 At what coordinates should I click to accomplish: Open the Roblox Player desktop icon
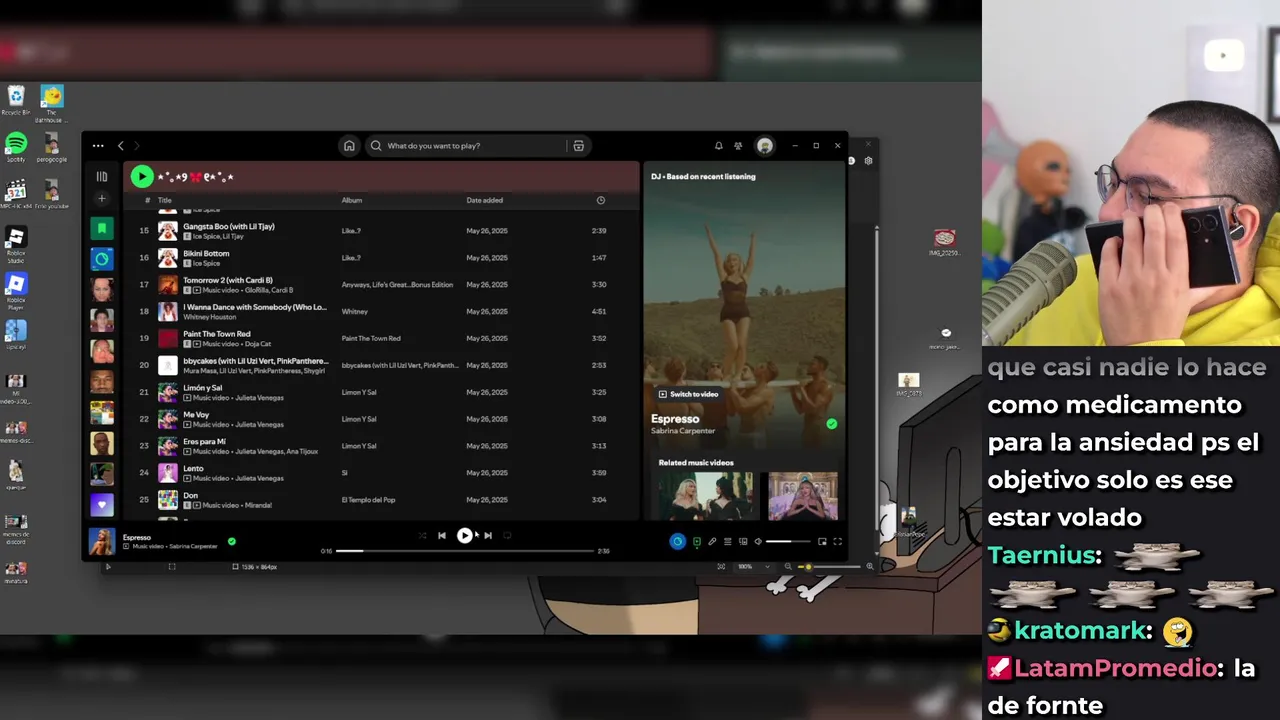coord(16,291)
